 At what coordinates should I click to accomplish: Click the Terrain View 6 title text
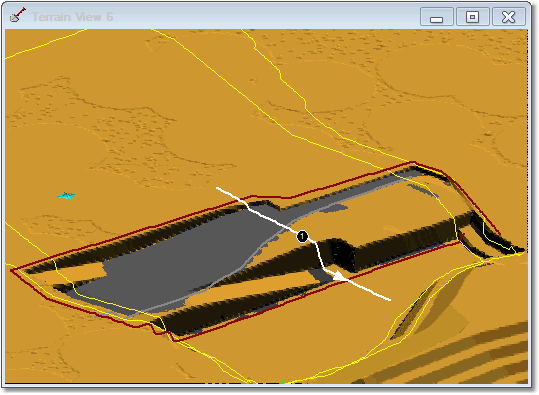73,17
